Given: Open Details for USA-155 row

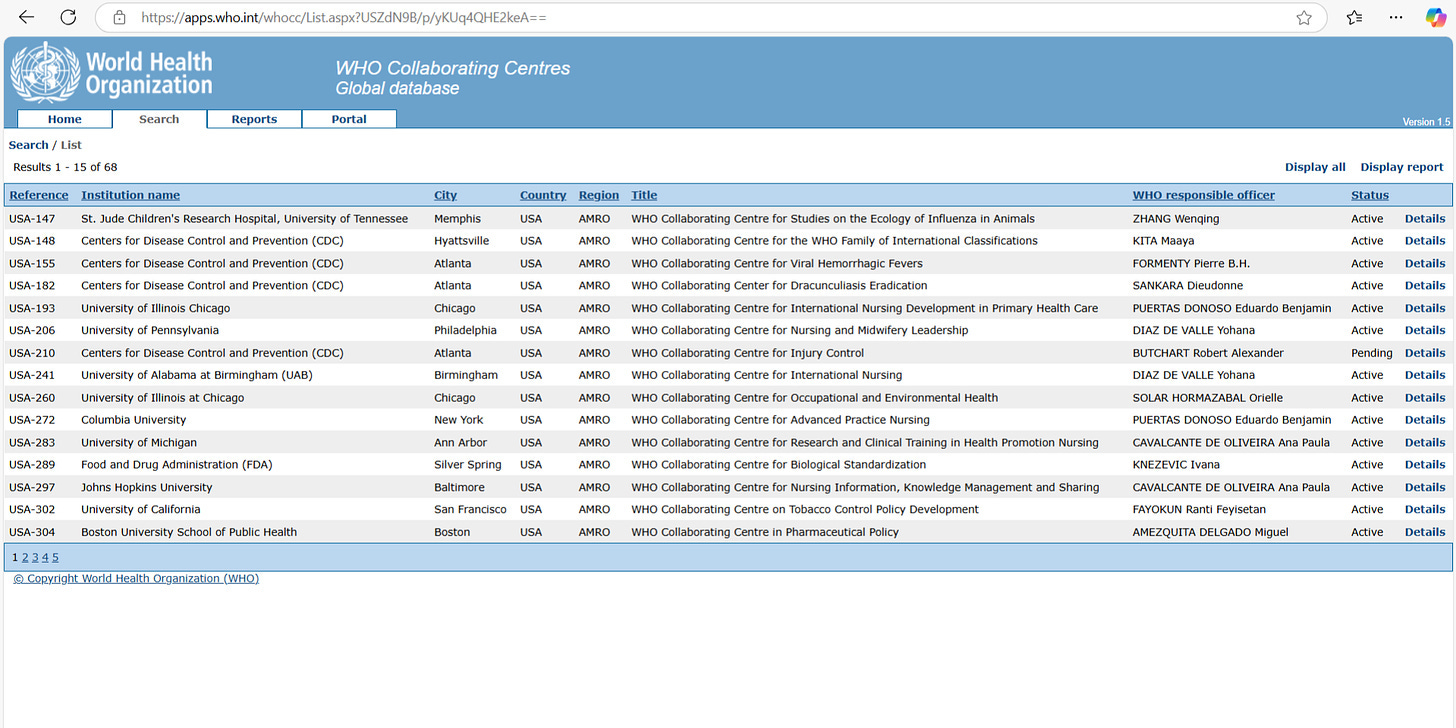Looking at the screenshot, I should tap(1425, 264).
